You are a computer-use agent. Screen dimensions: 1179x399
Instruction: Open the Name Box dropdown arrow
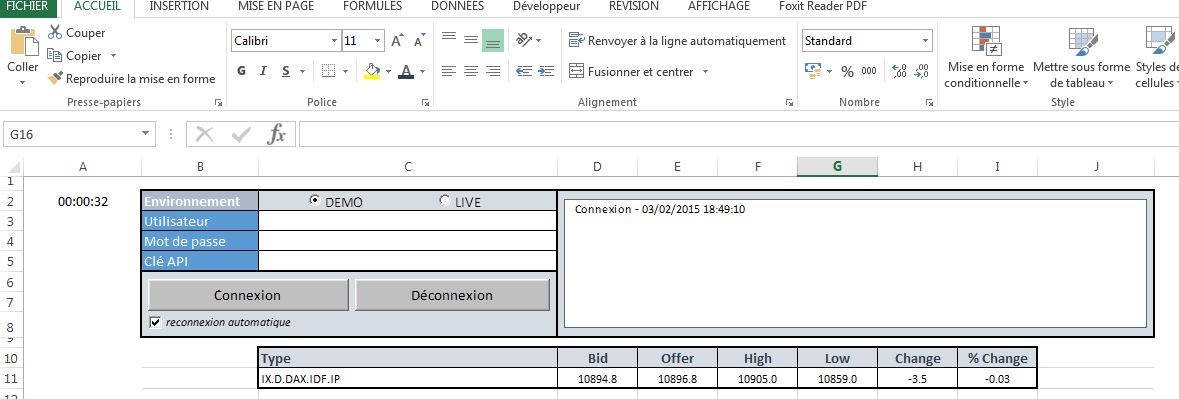point(146,135)
